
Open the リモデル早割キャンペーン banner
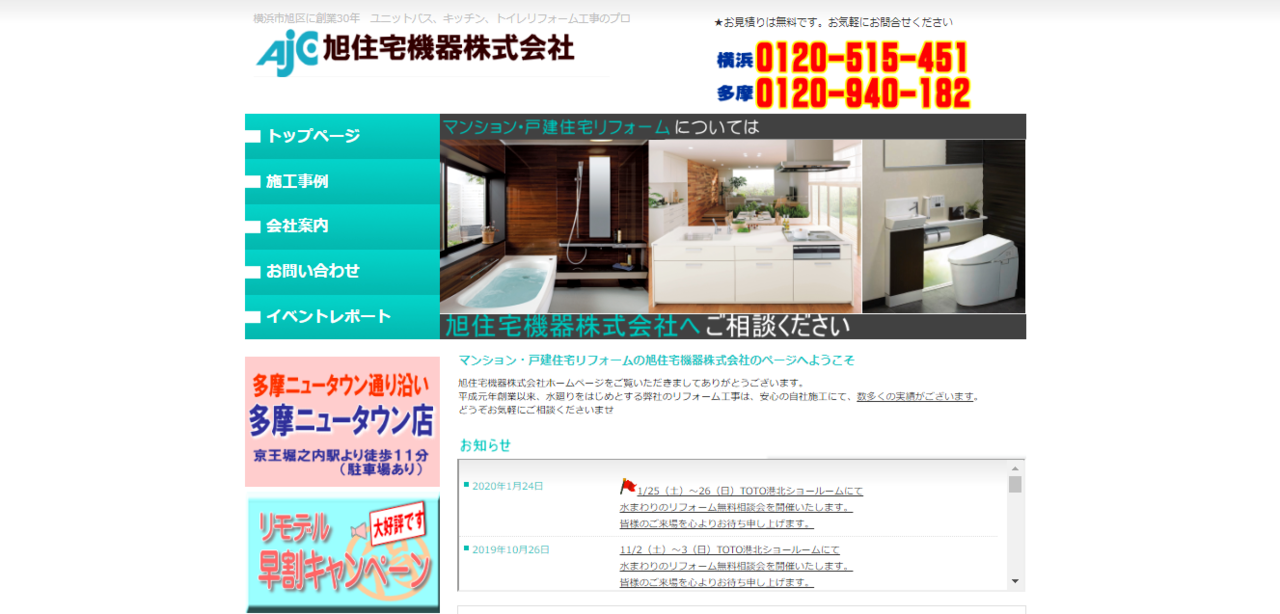coord(342,553)
